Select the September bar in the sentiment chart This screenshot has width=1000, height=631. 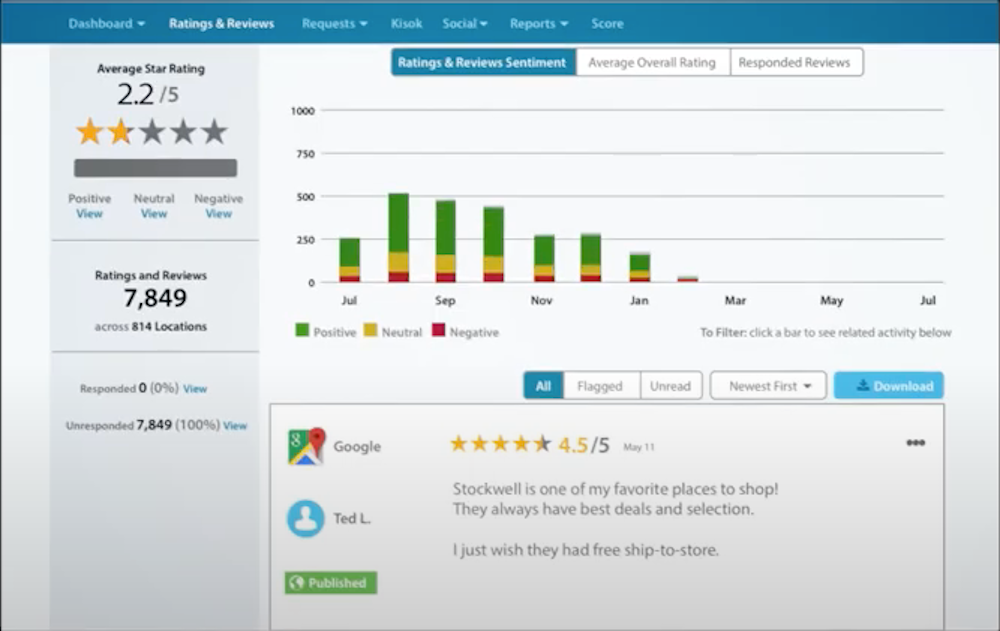443,238
